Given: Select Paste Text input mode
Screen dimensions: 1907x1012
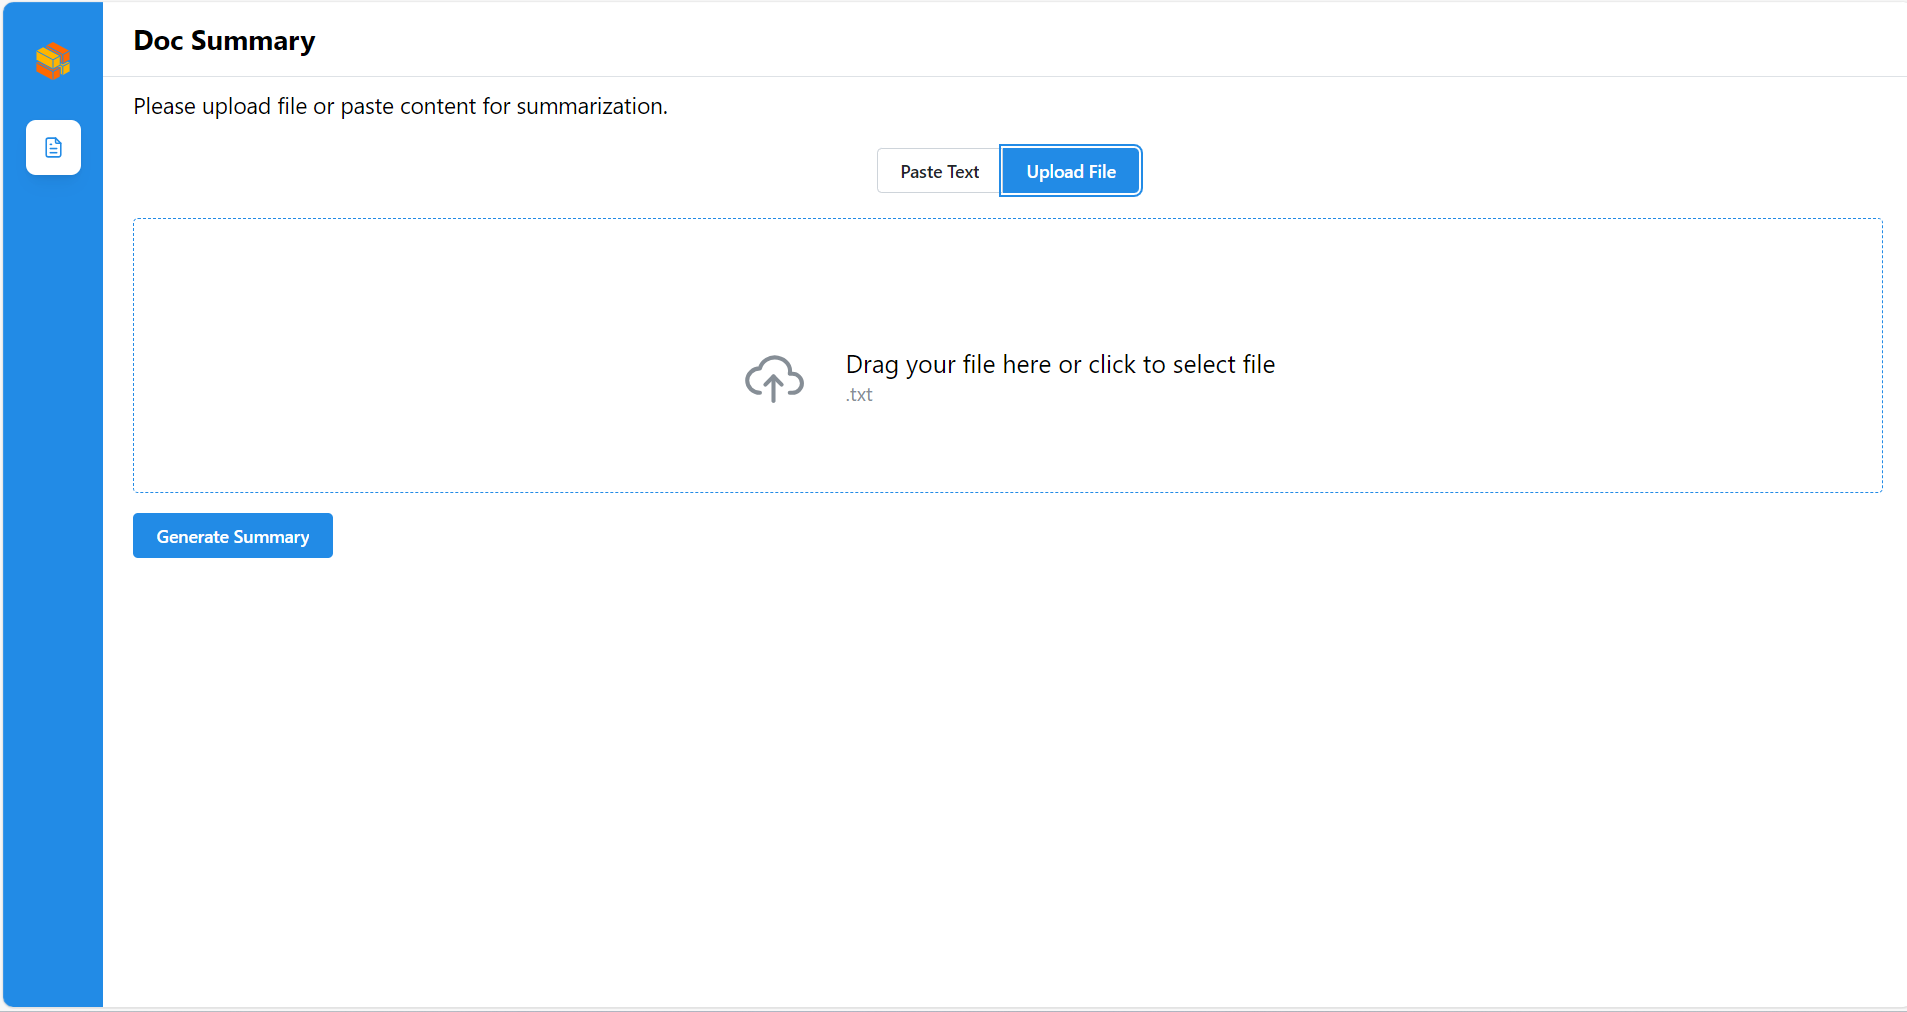Looking at the screenshot, I should pos(938,171).
